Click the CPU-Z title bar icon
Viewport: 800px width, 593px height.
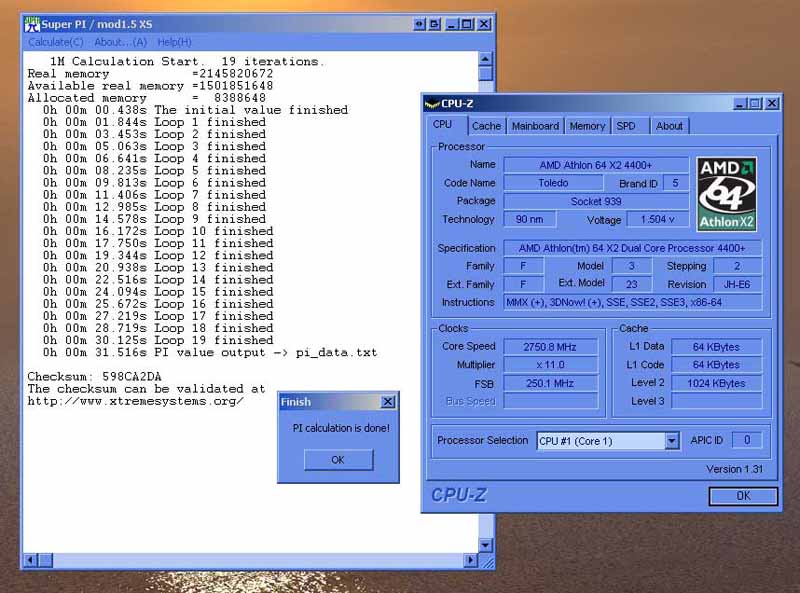click(x=432, y=104)
